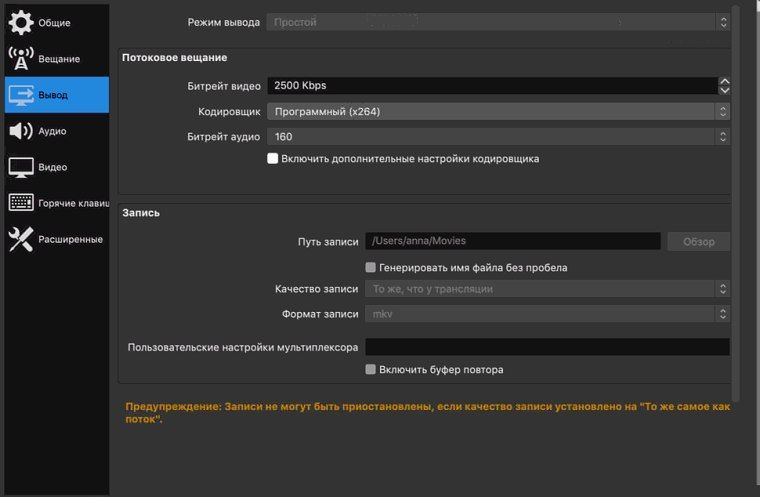760x497 pixels.
Task: Click the Качество записи label
Action: [x=317, y=289]
